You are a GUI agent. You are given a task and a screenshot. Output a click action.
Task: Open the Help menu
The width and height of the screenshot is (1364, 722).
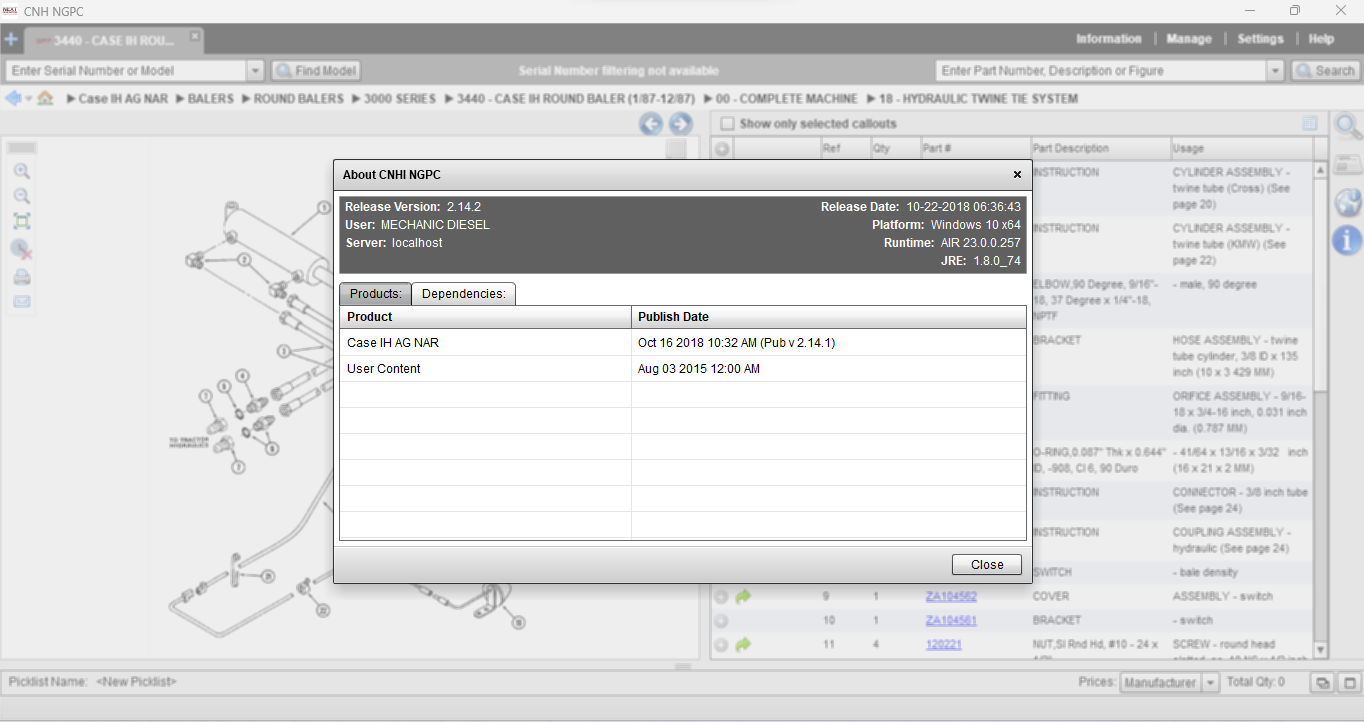[1321, 39]
